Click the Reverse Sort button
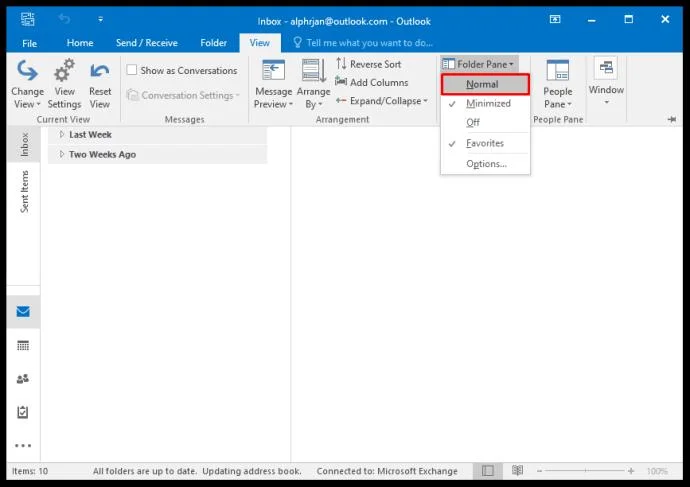 point(368,64)
